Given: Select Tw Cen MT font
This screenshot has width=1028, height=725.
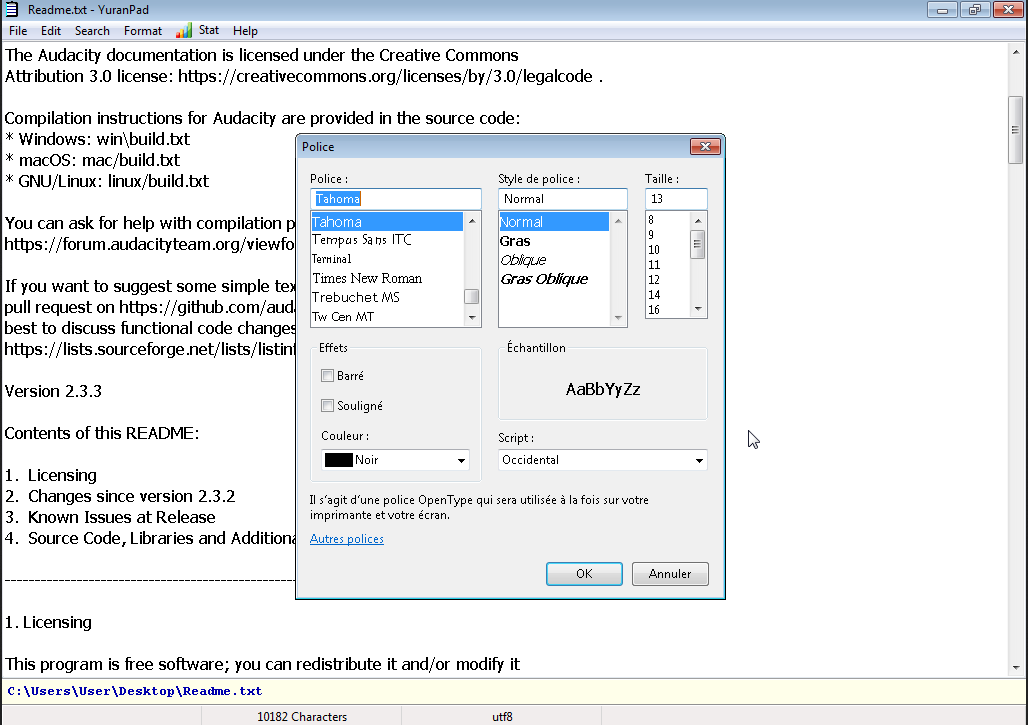Looking at the screenshot, I should pos(387,317).
